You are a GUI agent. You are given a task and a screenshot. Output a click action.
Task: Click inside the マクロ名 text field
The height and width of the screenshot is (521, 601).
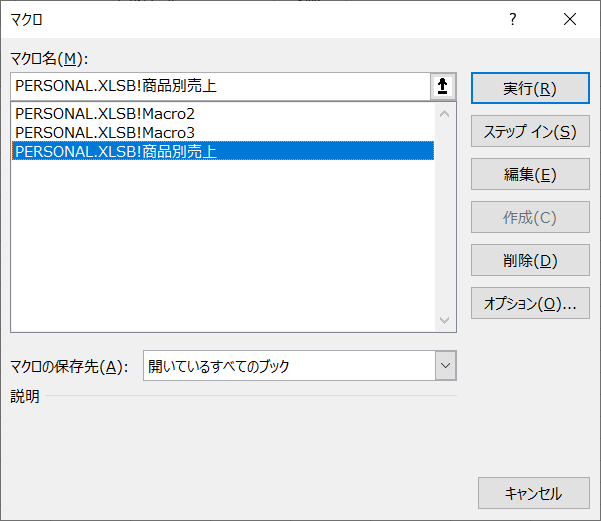[220, 87]
